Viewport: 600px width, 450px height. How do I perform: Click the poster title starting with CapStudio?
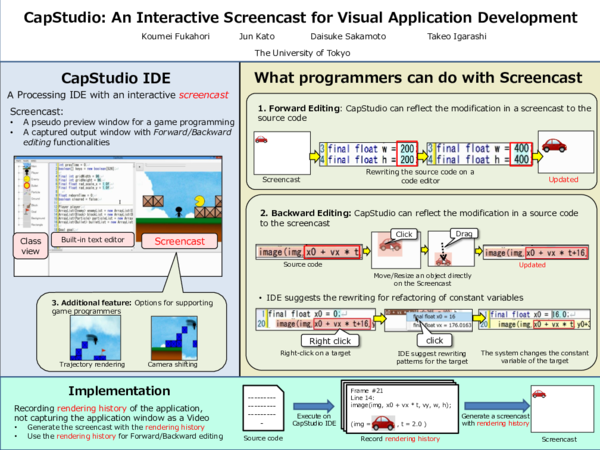(x=300, y=18)
